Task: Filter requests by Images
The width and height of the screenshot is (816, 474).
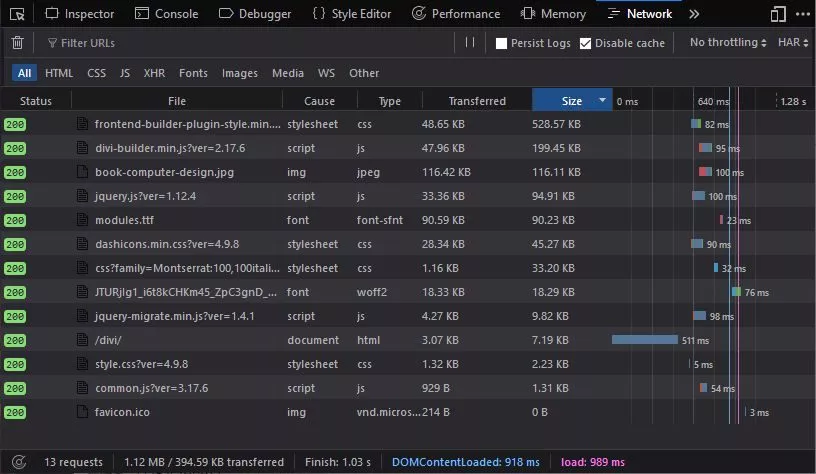Action: [x=239, y=73]
